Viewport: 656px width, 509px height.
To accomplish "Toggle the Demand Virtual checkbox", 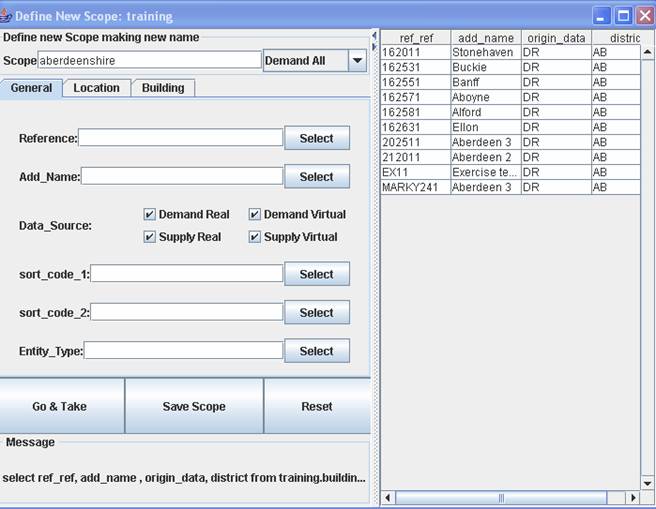I will coord(255,214).
